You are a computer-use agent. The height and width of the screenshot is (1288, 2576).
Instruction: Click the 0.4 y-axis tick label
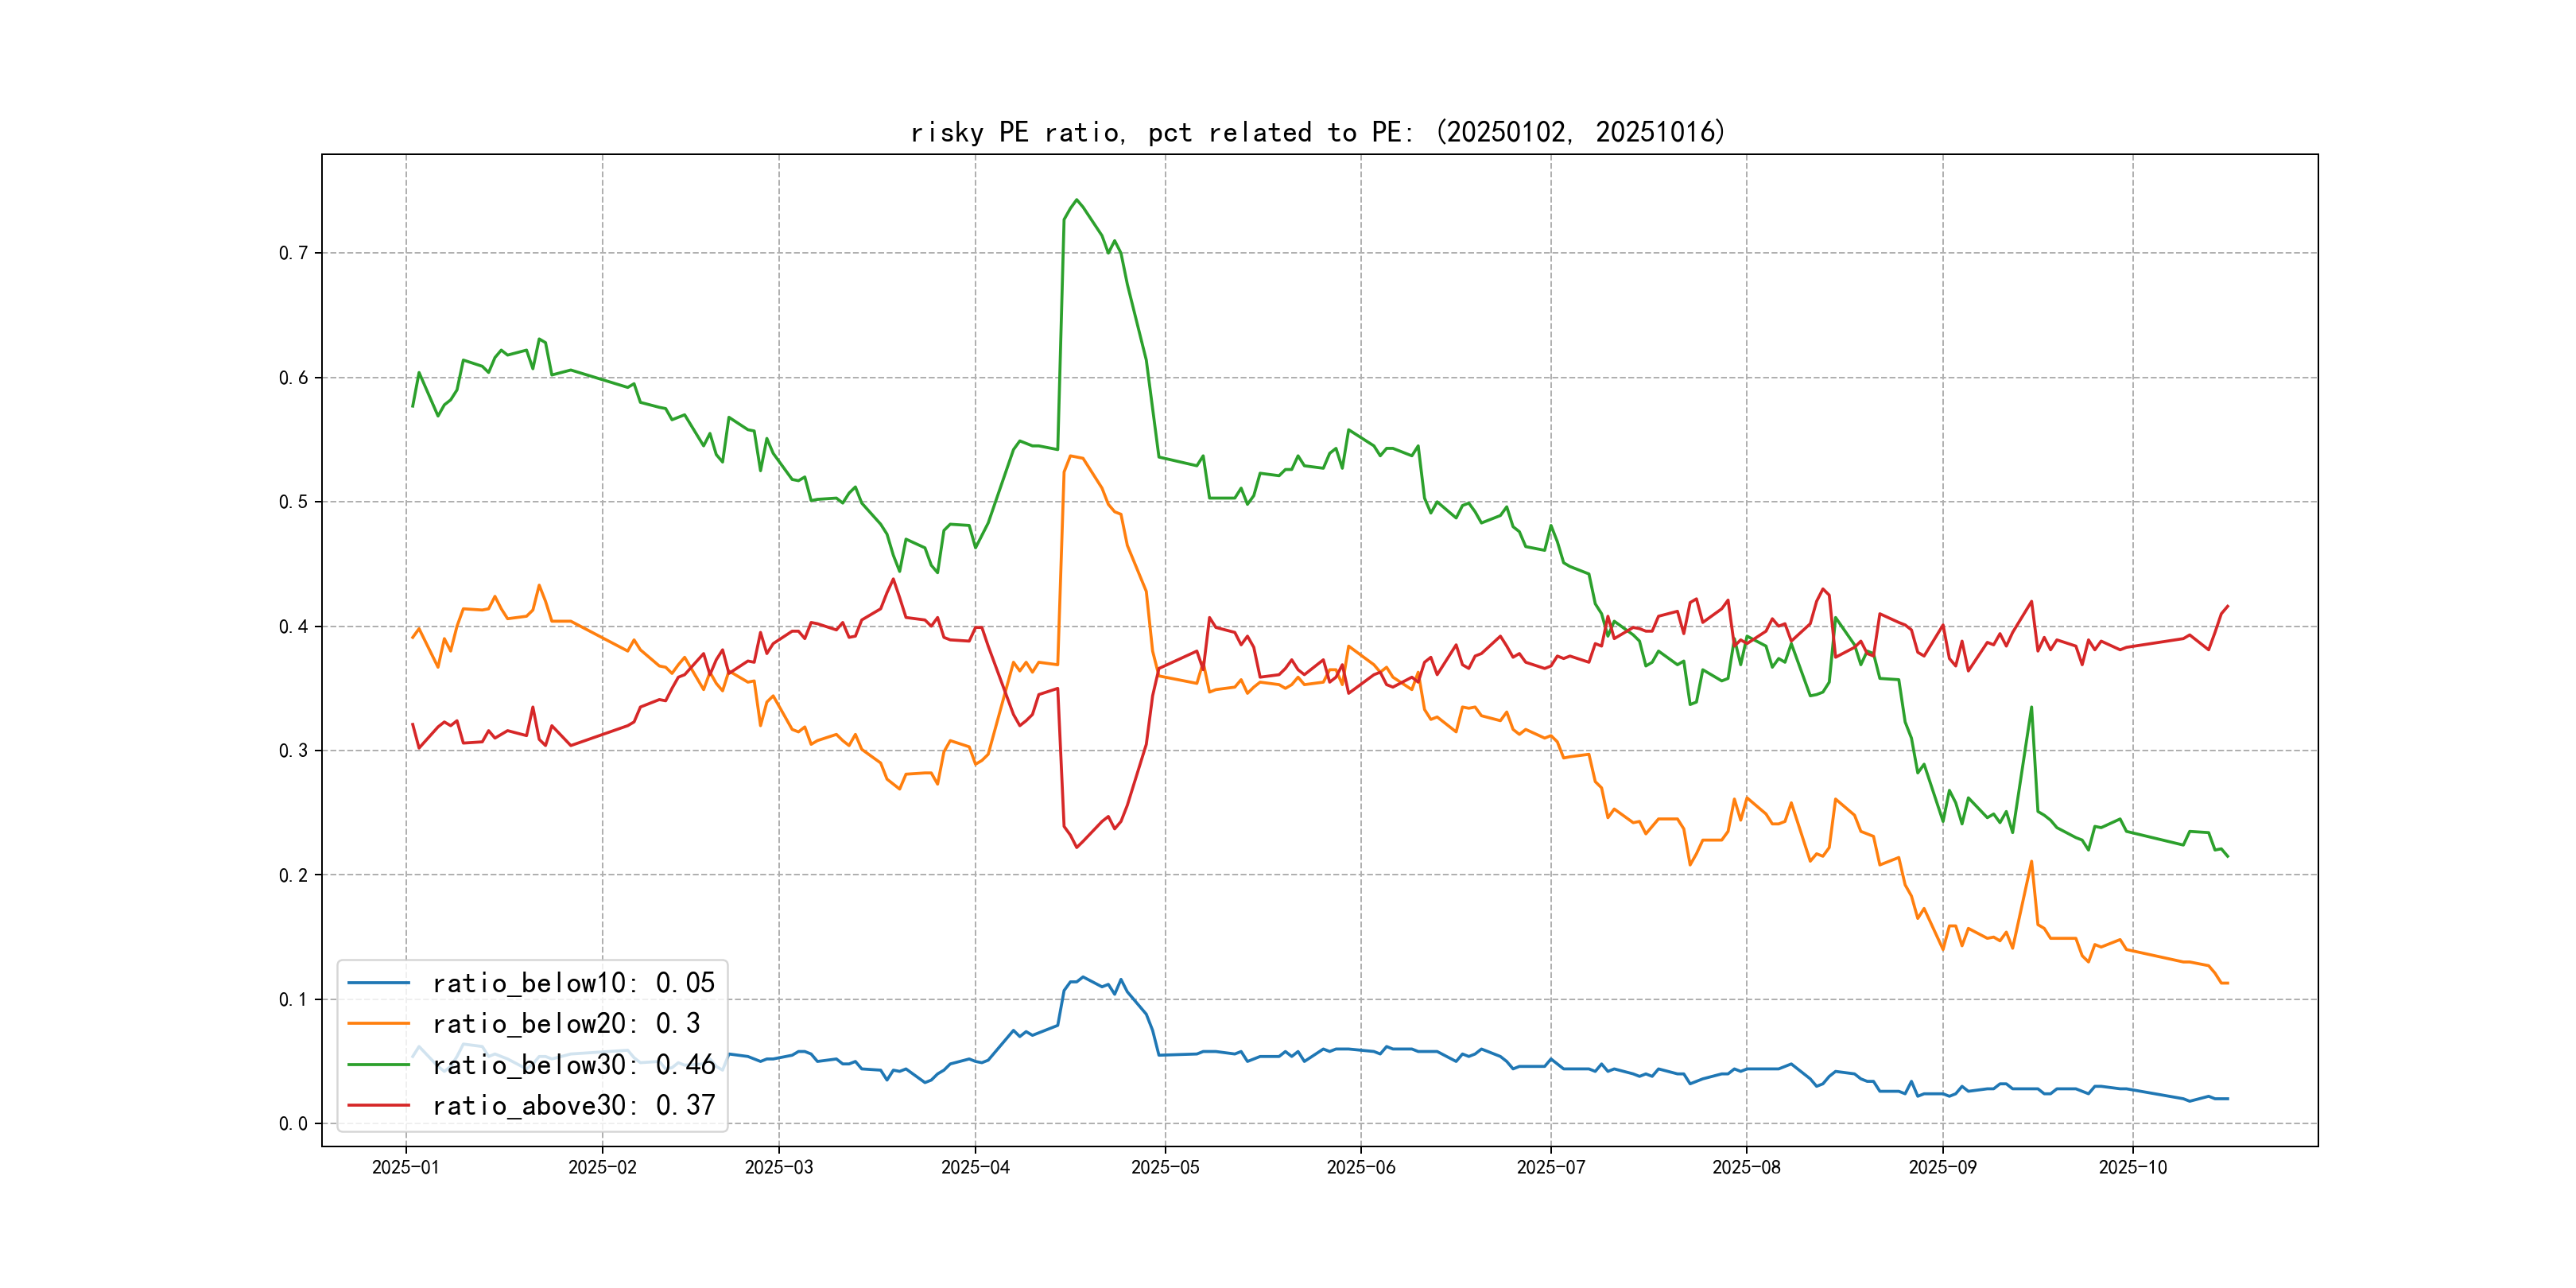[293, 627]
